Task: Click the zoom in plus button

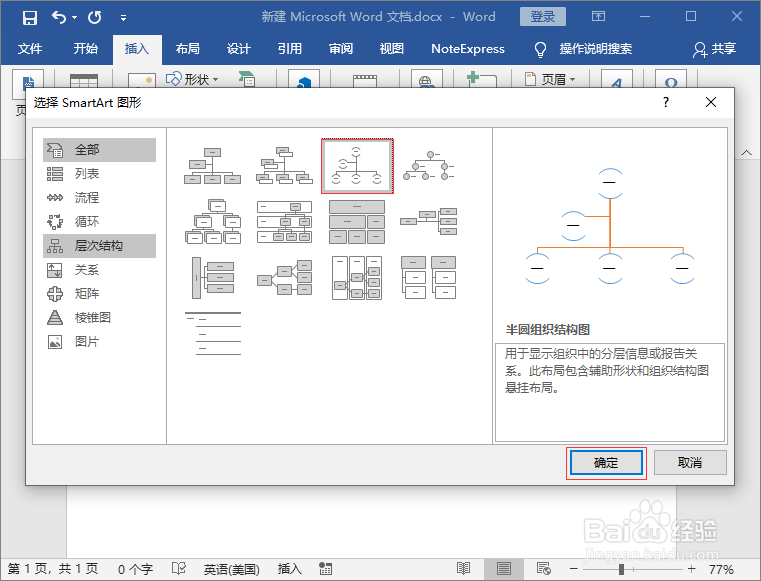Action: click(692, 569)
